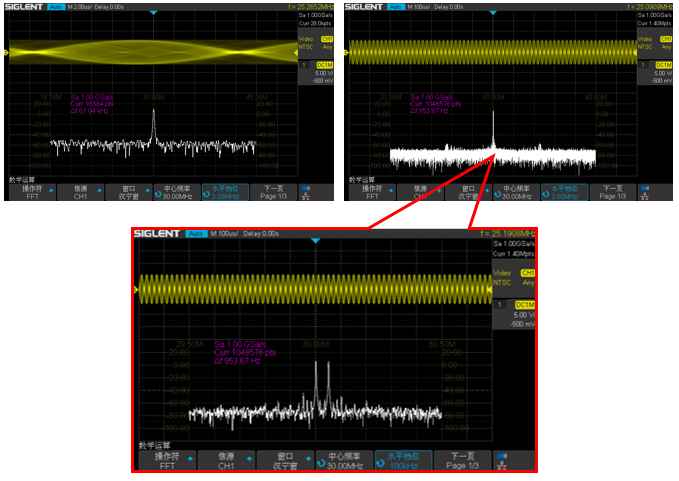This screenshot has width=679, height=481.
Task: Adjust 中心频率 30.00MHz knob setting in bottom oscilloscope
Action: point(344,460)
